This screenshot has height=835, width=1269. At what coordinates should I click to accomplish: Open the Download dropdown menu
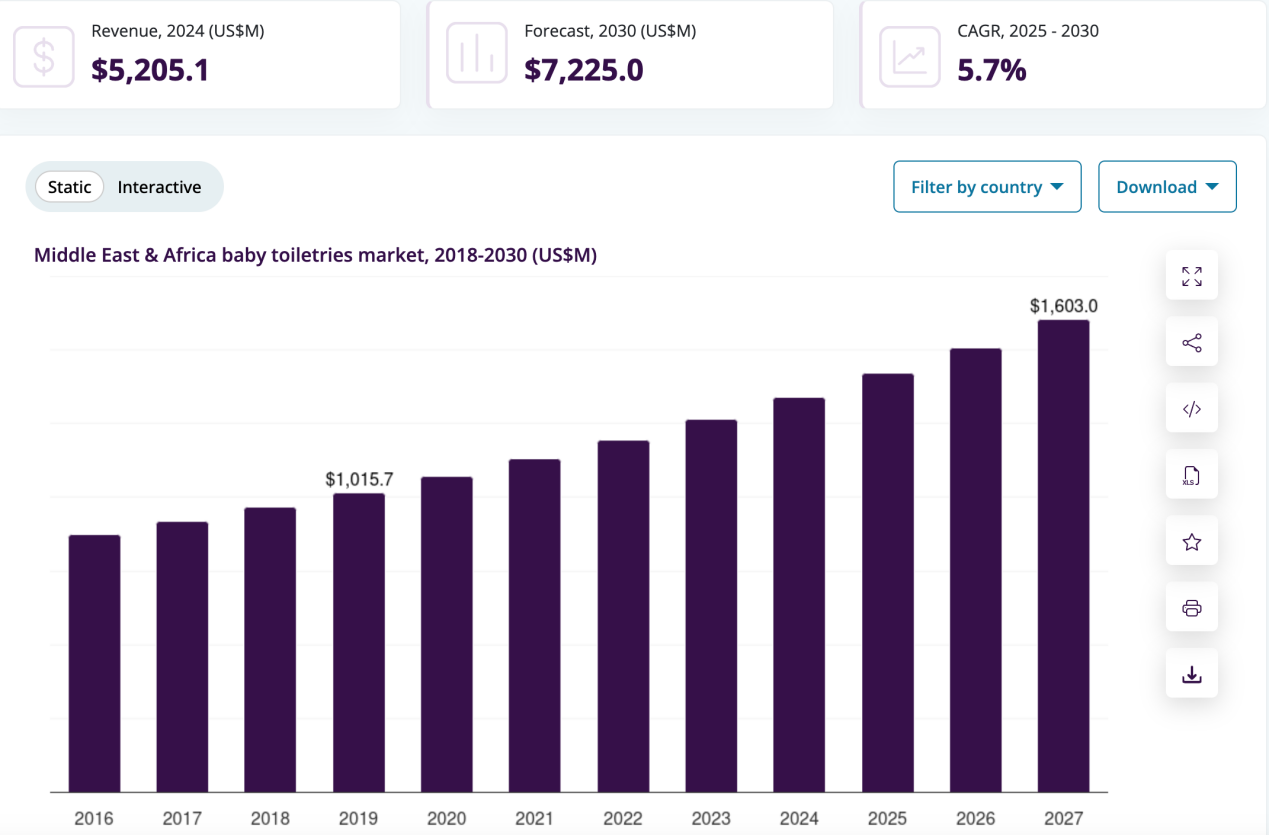point(1167,187)
